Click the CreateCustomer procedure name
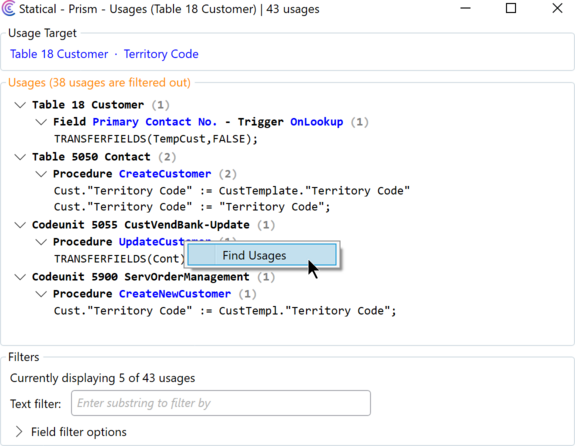 pos(165,174)
